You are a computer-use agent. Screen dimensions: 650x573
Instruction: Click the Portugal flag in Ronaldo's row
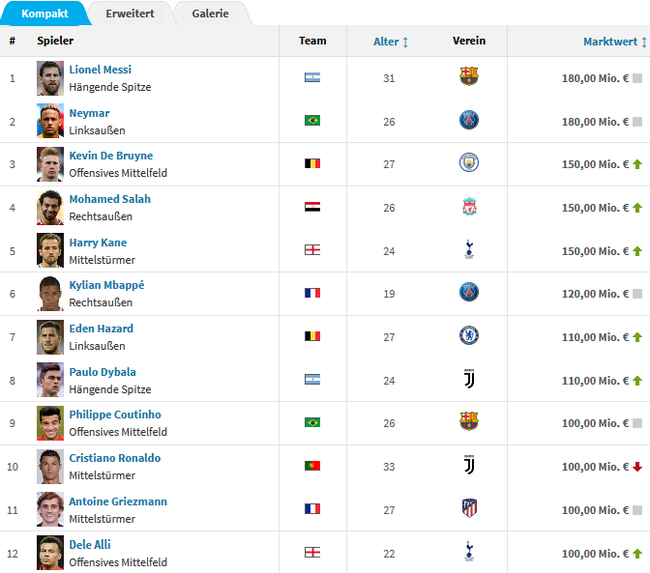click(x=312, y=466)
